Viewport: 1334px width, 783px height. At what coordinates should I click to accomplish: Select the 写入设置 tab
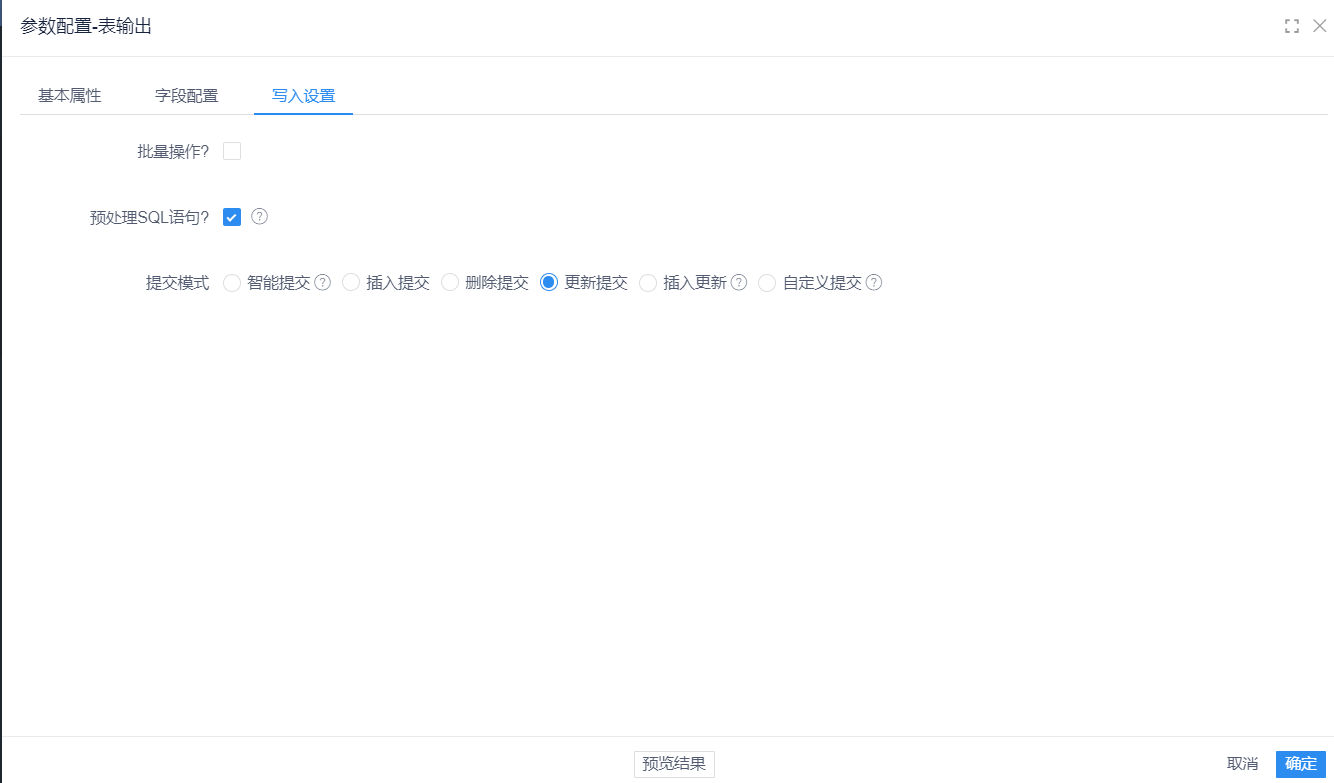tap(304, 96)
